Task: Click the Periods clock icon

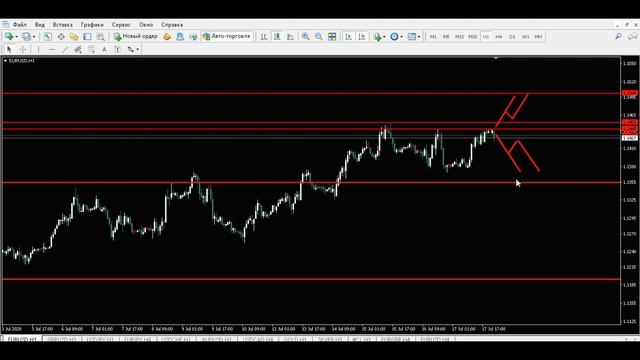Action: (394, 37)
